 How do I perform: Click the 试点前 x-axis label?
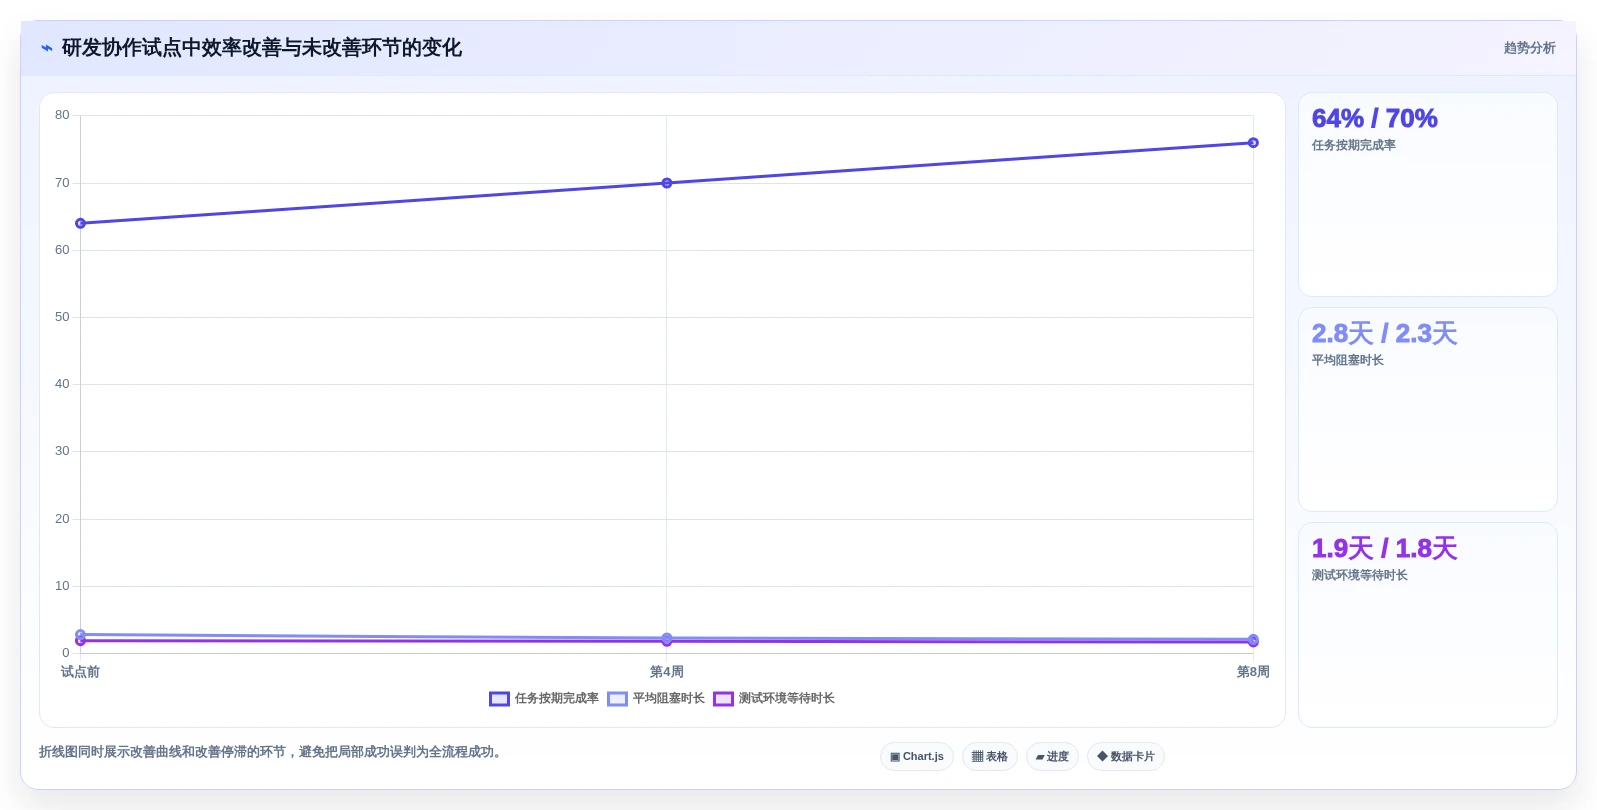pyautogui.click(x=80, y=672)
